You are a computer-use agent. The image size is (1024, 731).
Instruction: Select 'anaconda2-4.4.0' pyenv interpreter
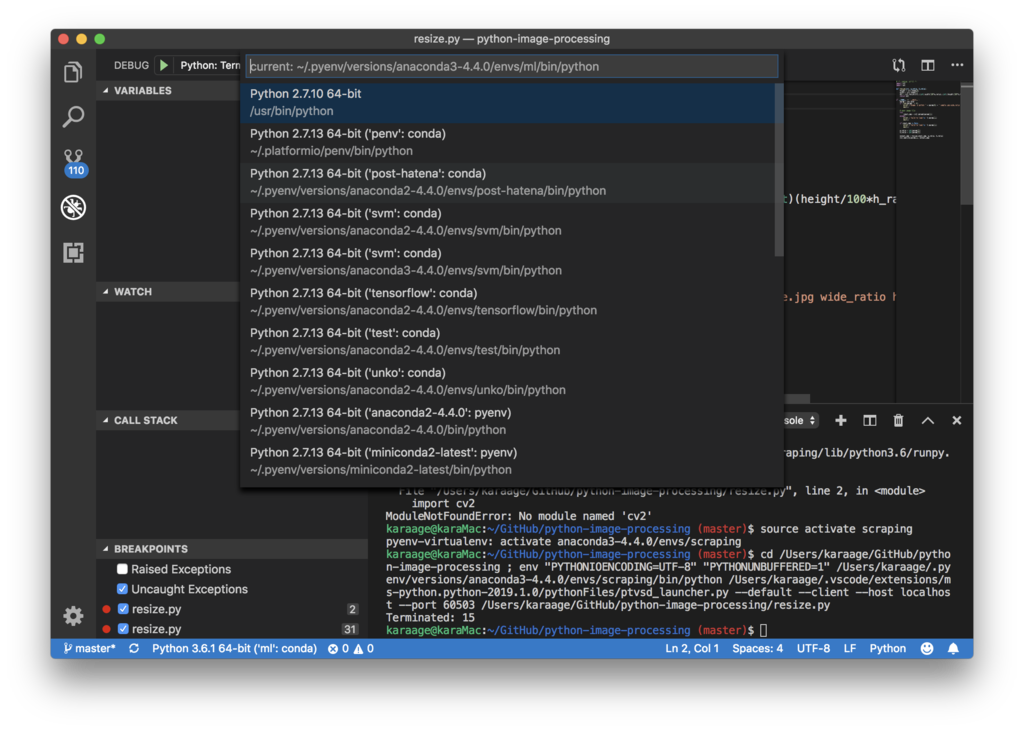tap(508, 421)
